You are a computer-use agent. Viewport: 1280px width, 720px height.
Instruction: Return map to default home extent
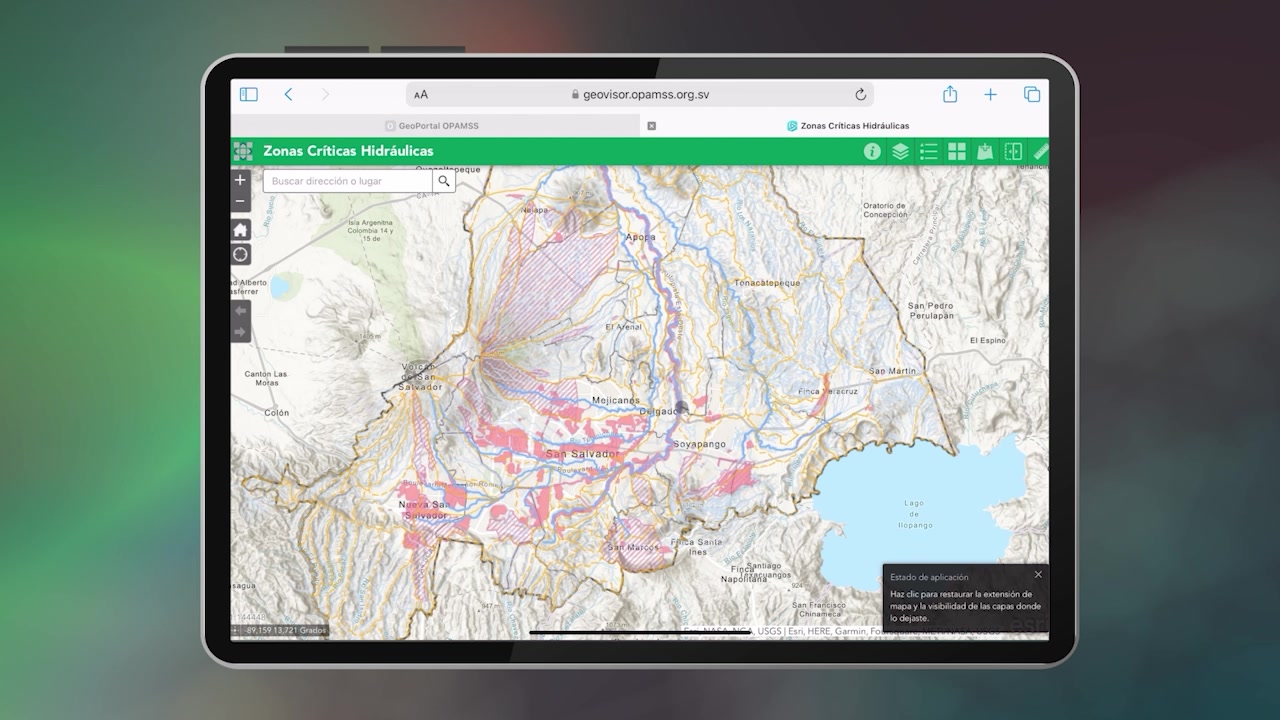coord(240,230)
